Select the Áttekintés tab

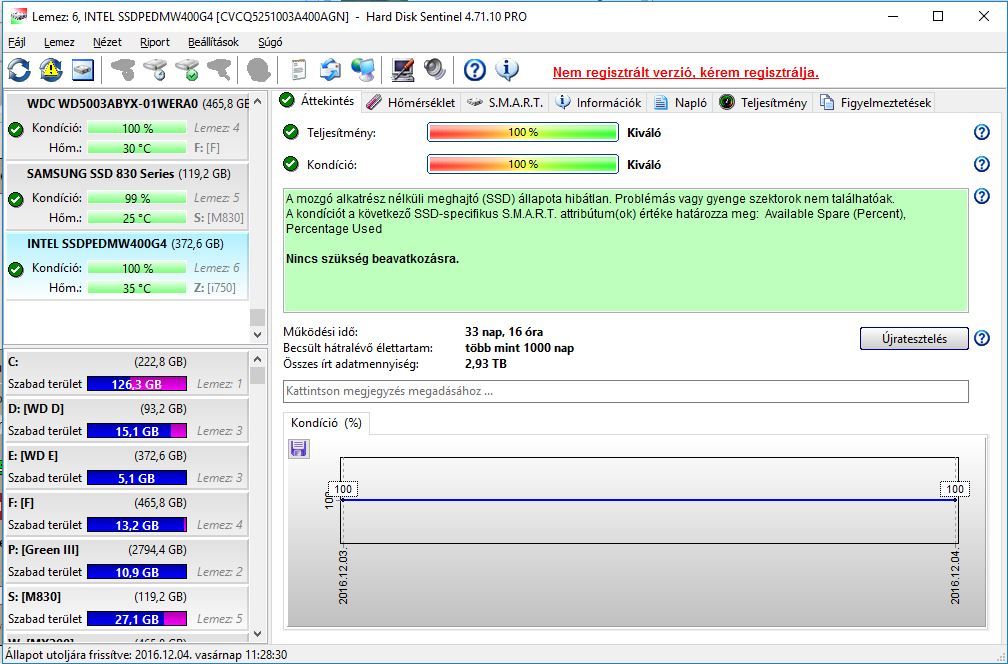click(x=318, y=101)
